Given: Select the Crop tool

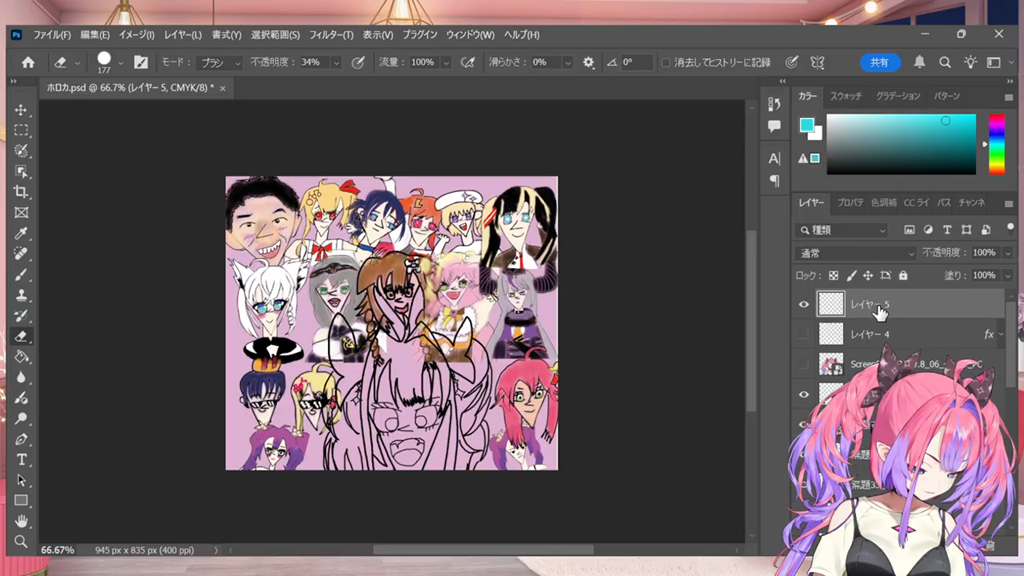Looking at the screenshot, I should [x=21, y=192].
